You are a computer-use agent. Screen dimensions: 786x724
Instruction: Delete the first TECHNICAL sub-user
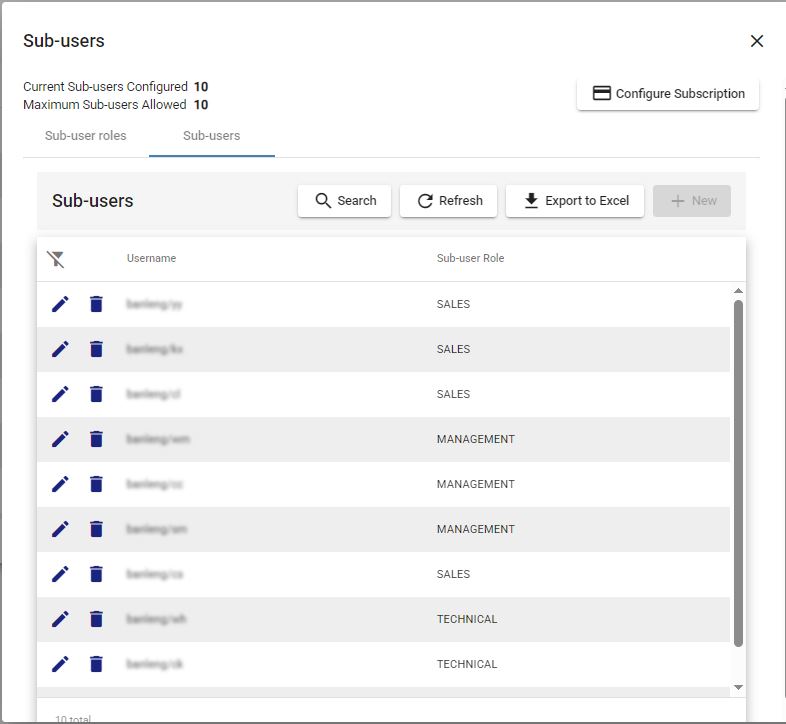pyautogui.click(x=96, y=619)
